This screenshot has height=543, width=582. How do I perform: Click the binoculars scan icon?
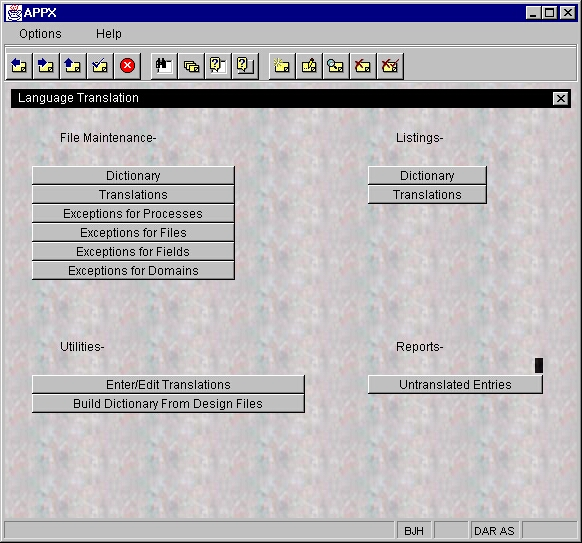(x=164, y=66)
